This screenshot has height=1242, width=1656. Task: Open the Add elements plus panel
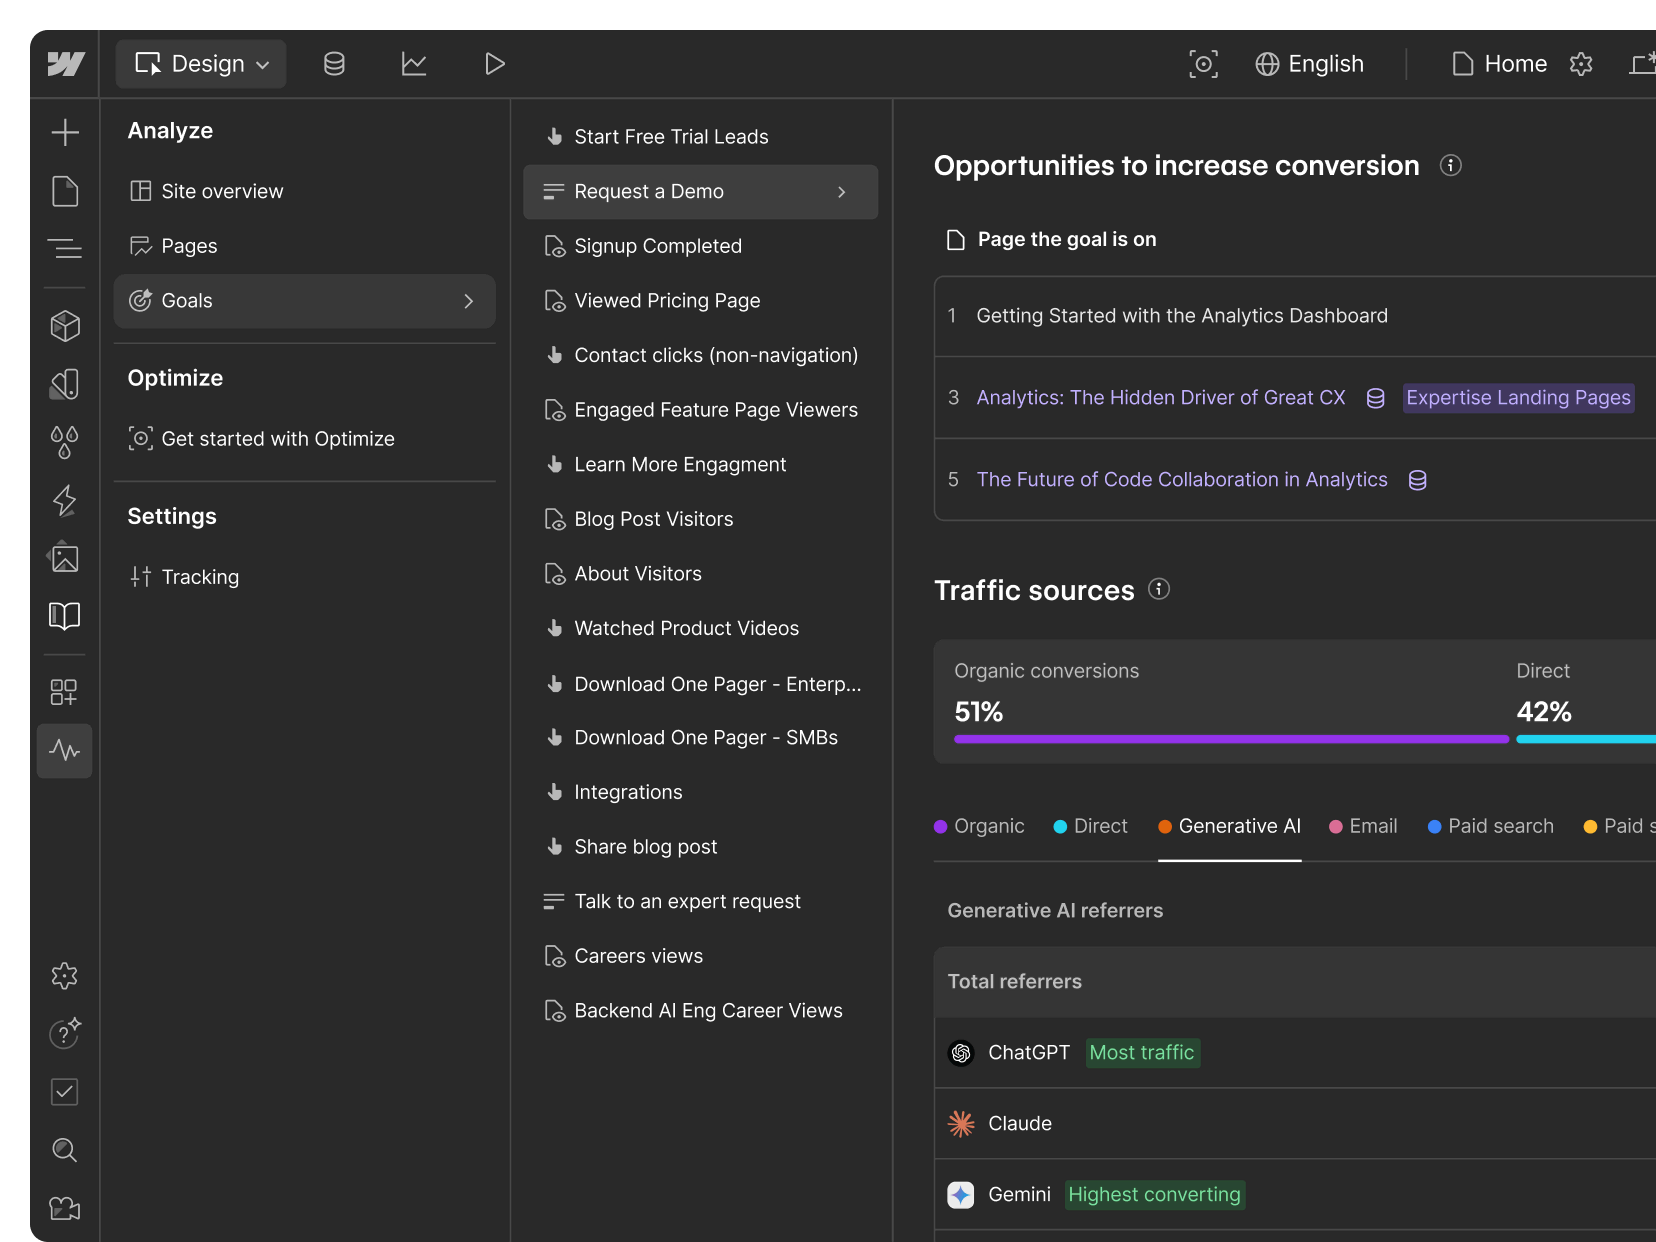[65, 132]
